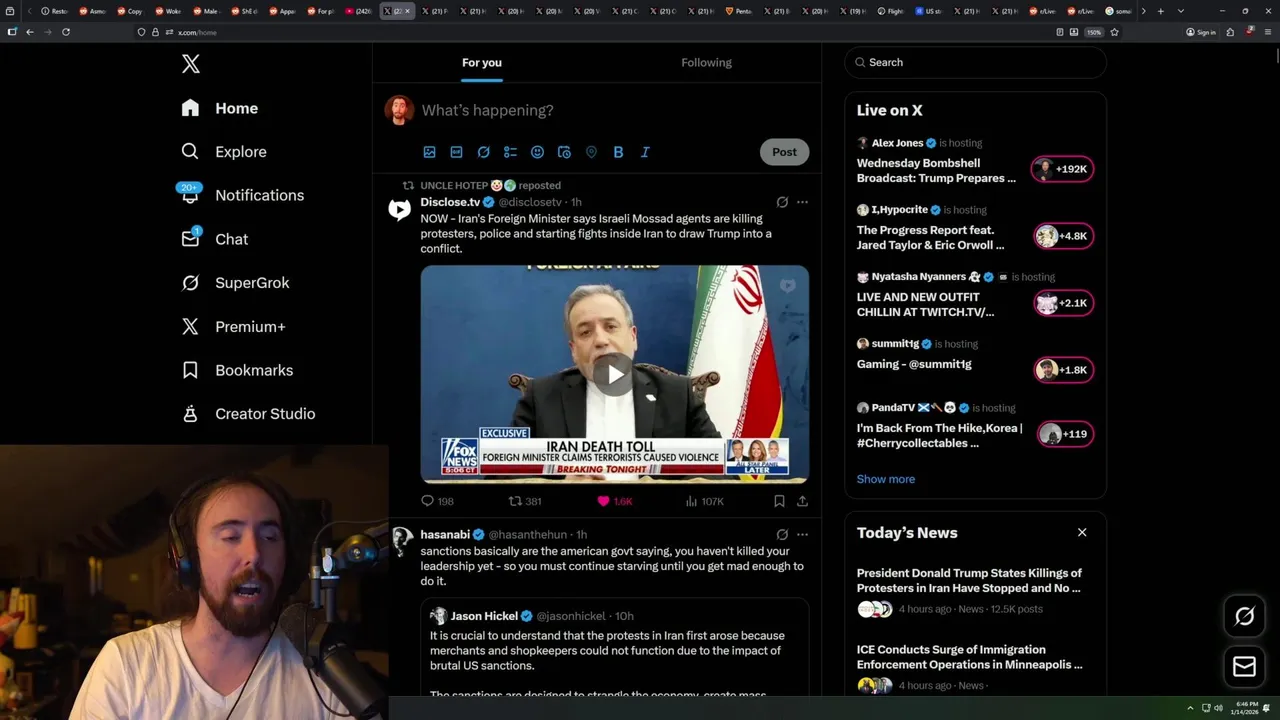
Task: Add media image to the post
Action: coord(430,152)
